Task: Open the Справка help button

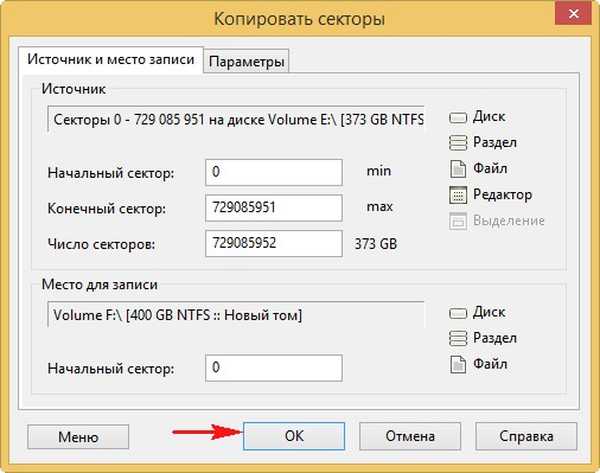Action: [526, 436]
